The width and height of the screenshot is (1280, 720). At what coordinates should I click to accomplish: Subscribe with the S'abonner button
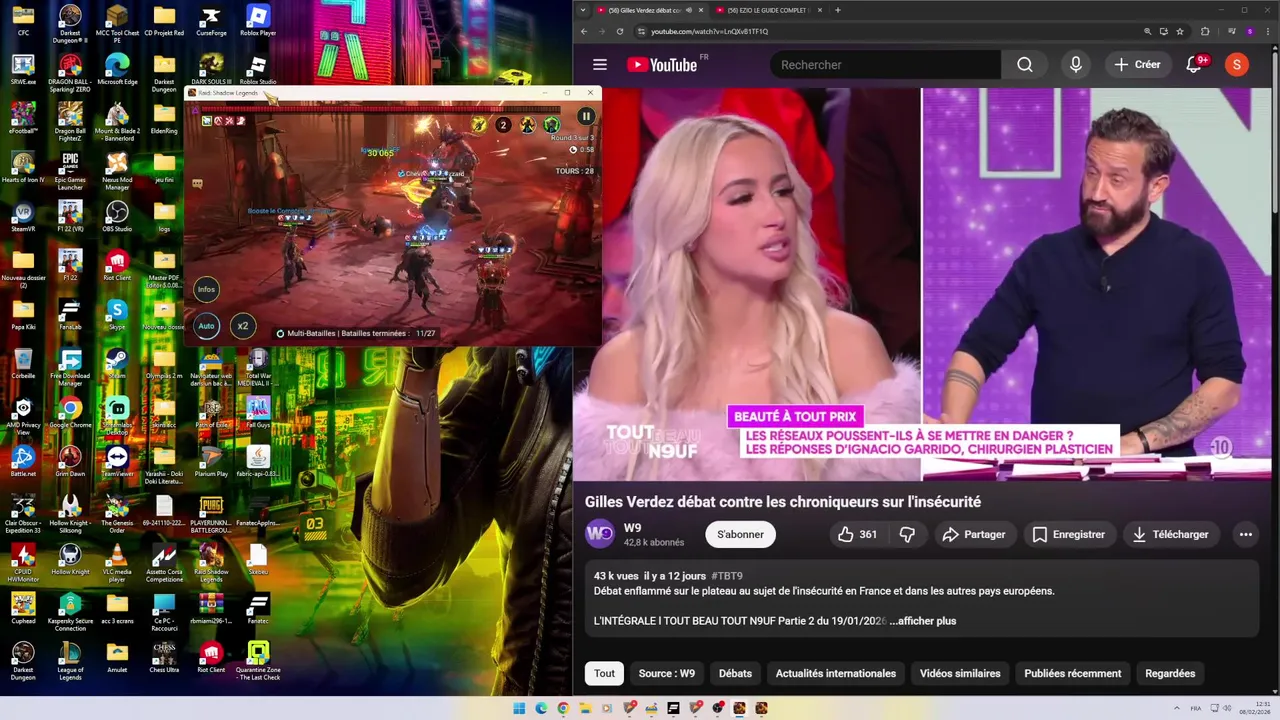click(x=740, y=534)
